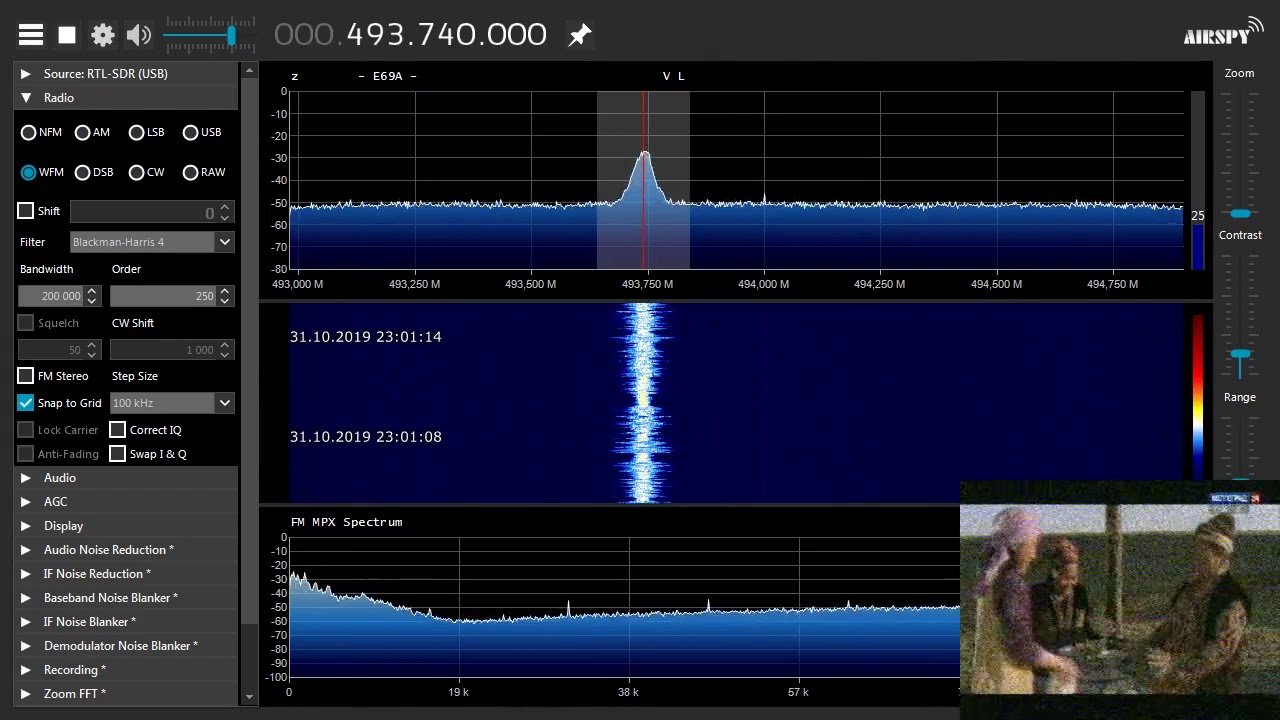Screen dimensions: 1280x720
Task: Expand the Recording panel
Action: tap(126, 670)
